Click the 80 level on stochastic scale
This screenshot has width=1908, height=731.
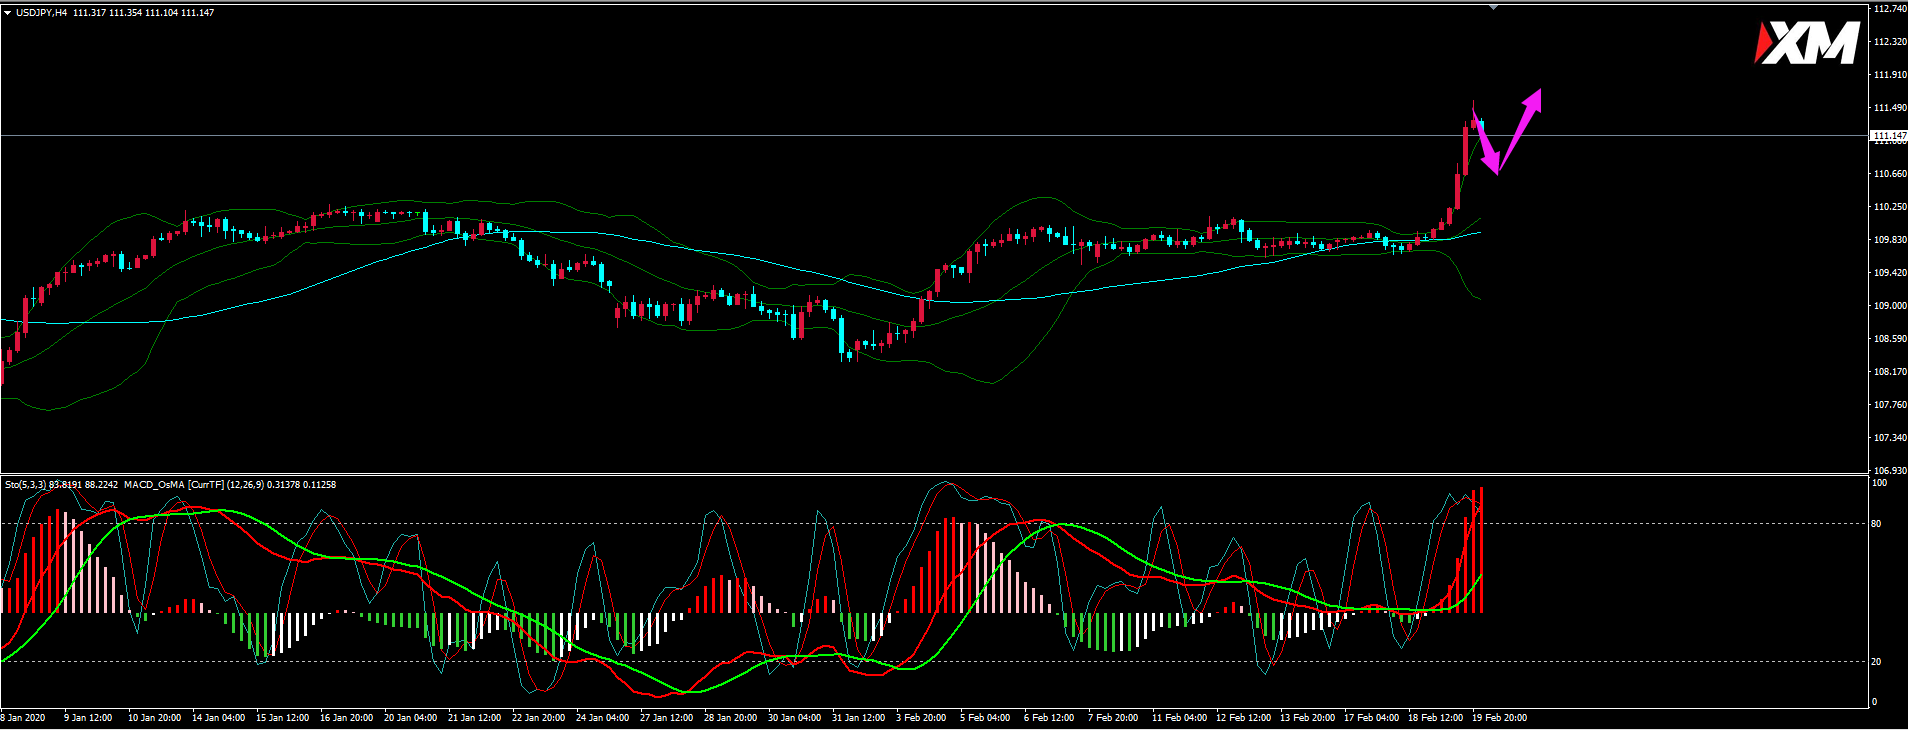(1876, 524)
